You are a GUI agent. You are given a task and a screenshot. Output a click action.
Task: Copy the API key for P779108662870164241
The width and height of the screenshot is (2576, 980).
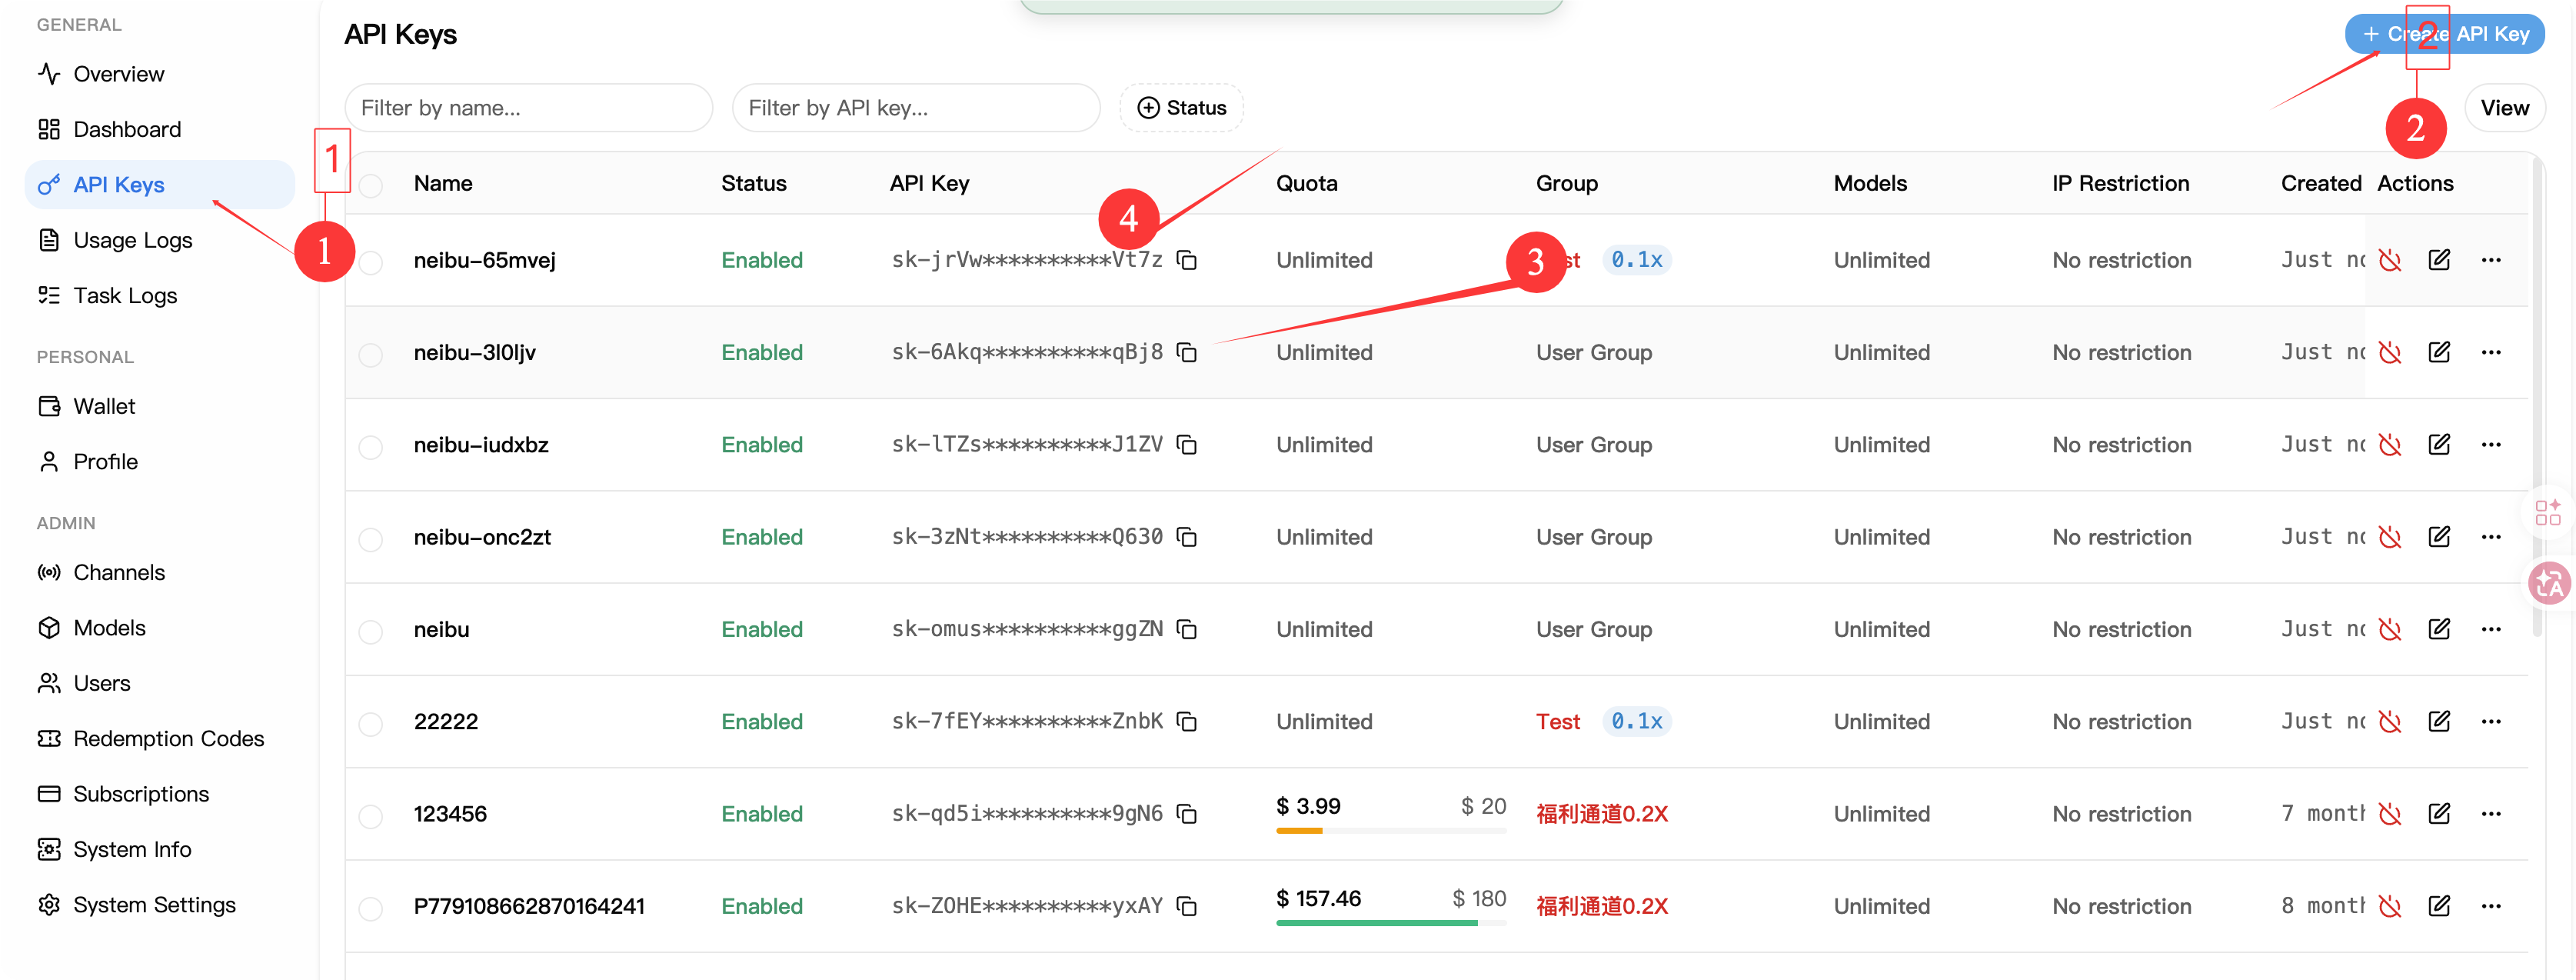tap(1187, 906)
